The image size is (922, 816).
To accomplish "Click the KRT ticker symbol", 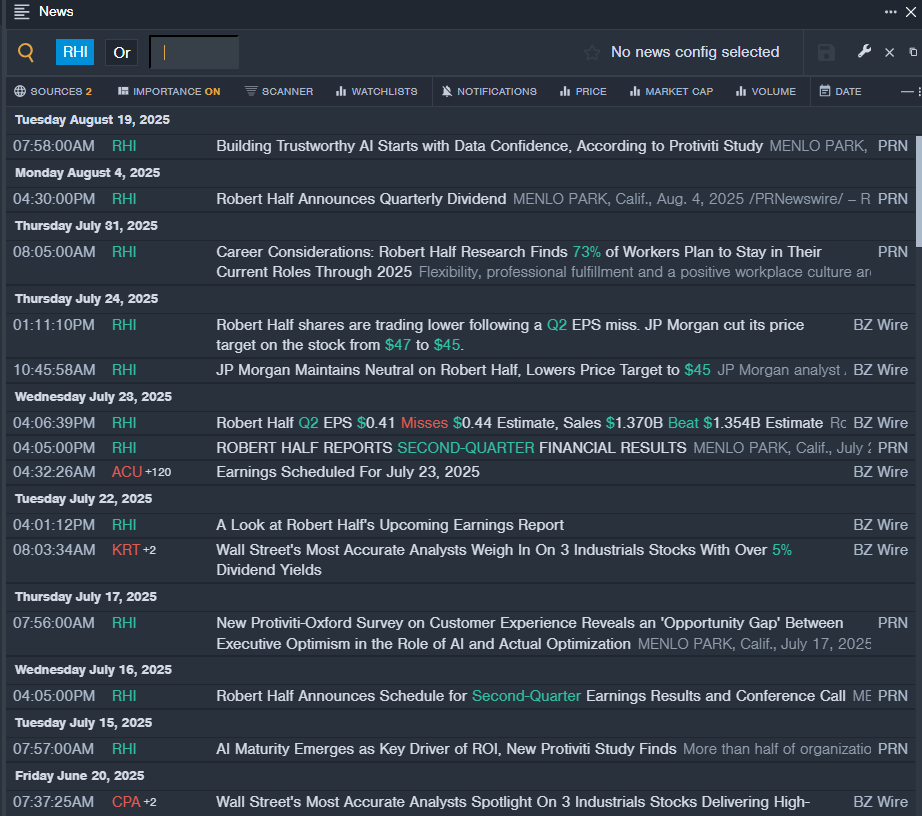I will [126, 550].
